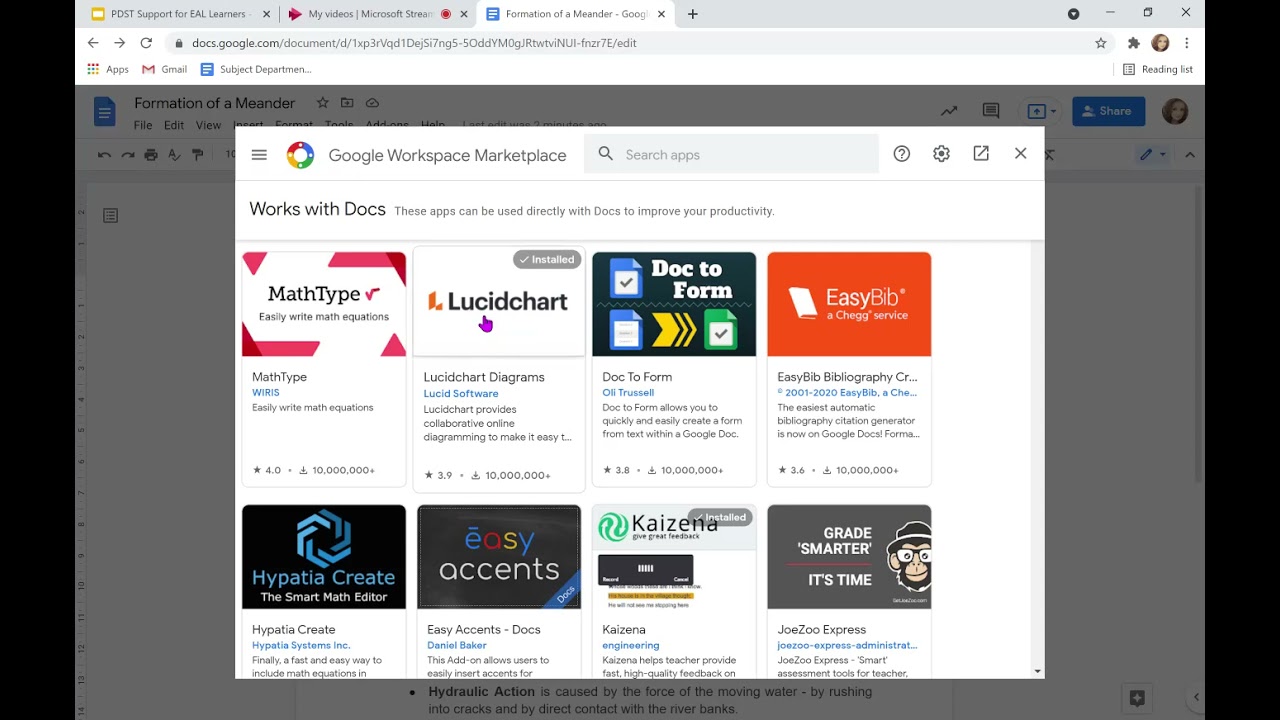The height and width of the screenshot is (720, 1280).
Task: Click the WIRIS developer link
Action: click(266, 393)
